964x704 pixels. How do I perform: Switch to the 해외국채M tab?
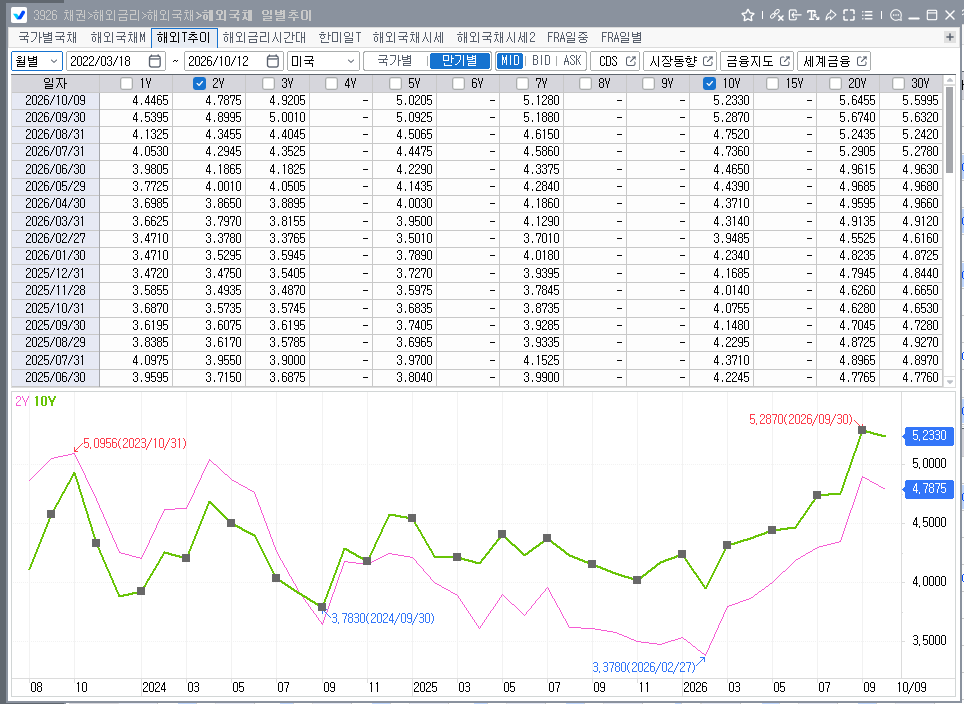click(118, 38)
